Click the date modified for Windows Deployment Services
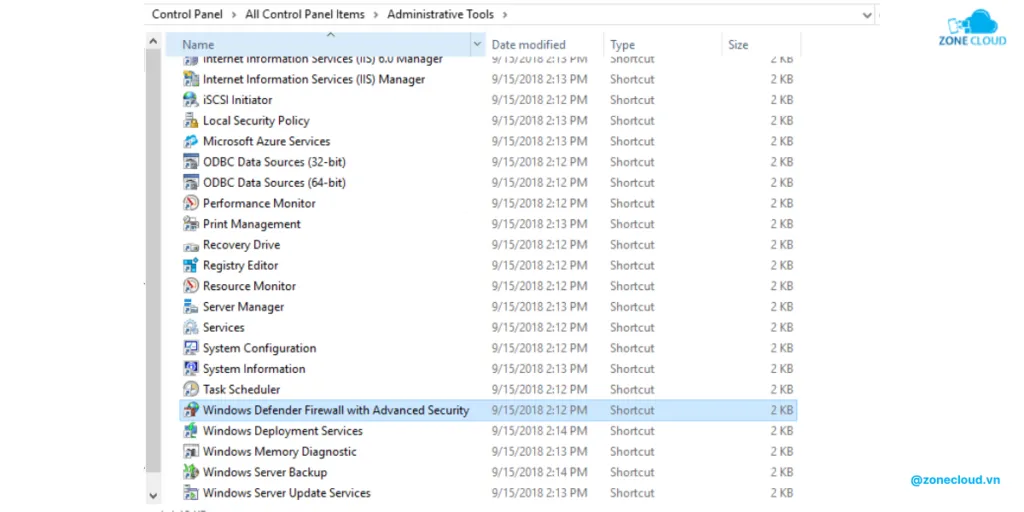Viewport: 1024px width, 512px height. coord(539,431)
